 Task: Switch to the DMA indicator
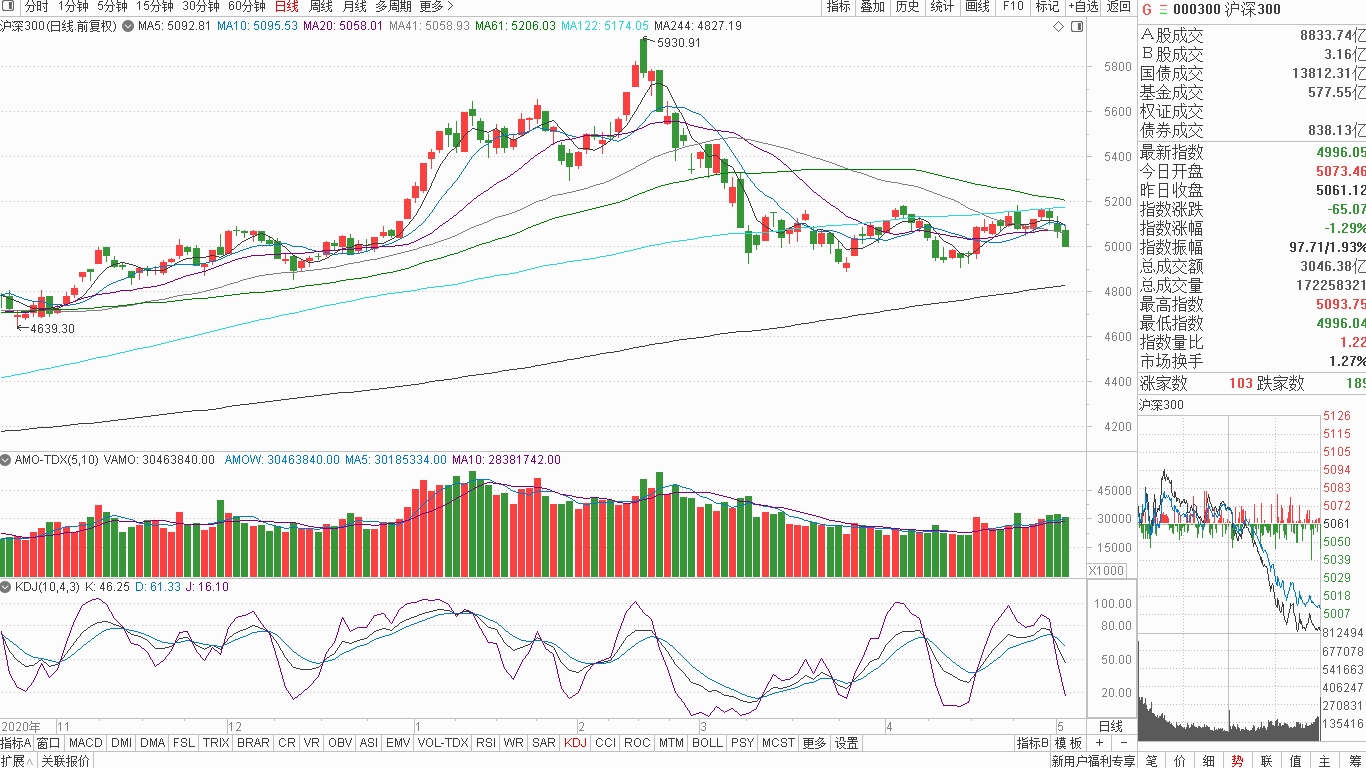(x=153, y=743)
